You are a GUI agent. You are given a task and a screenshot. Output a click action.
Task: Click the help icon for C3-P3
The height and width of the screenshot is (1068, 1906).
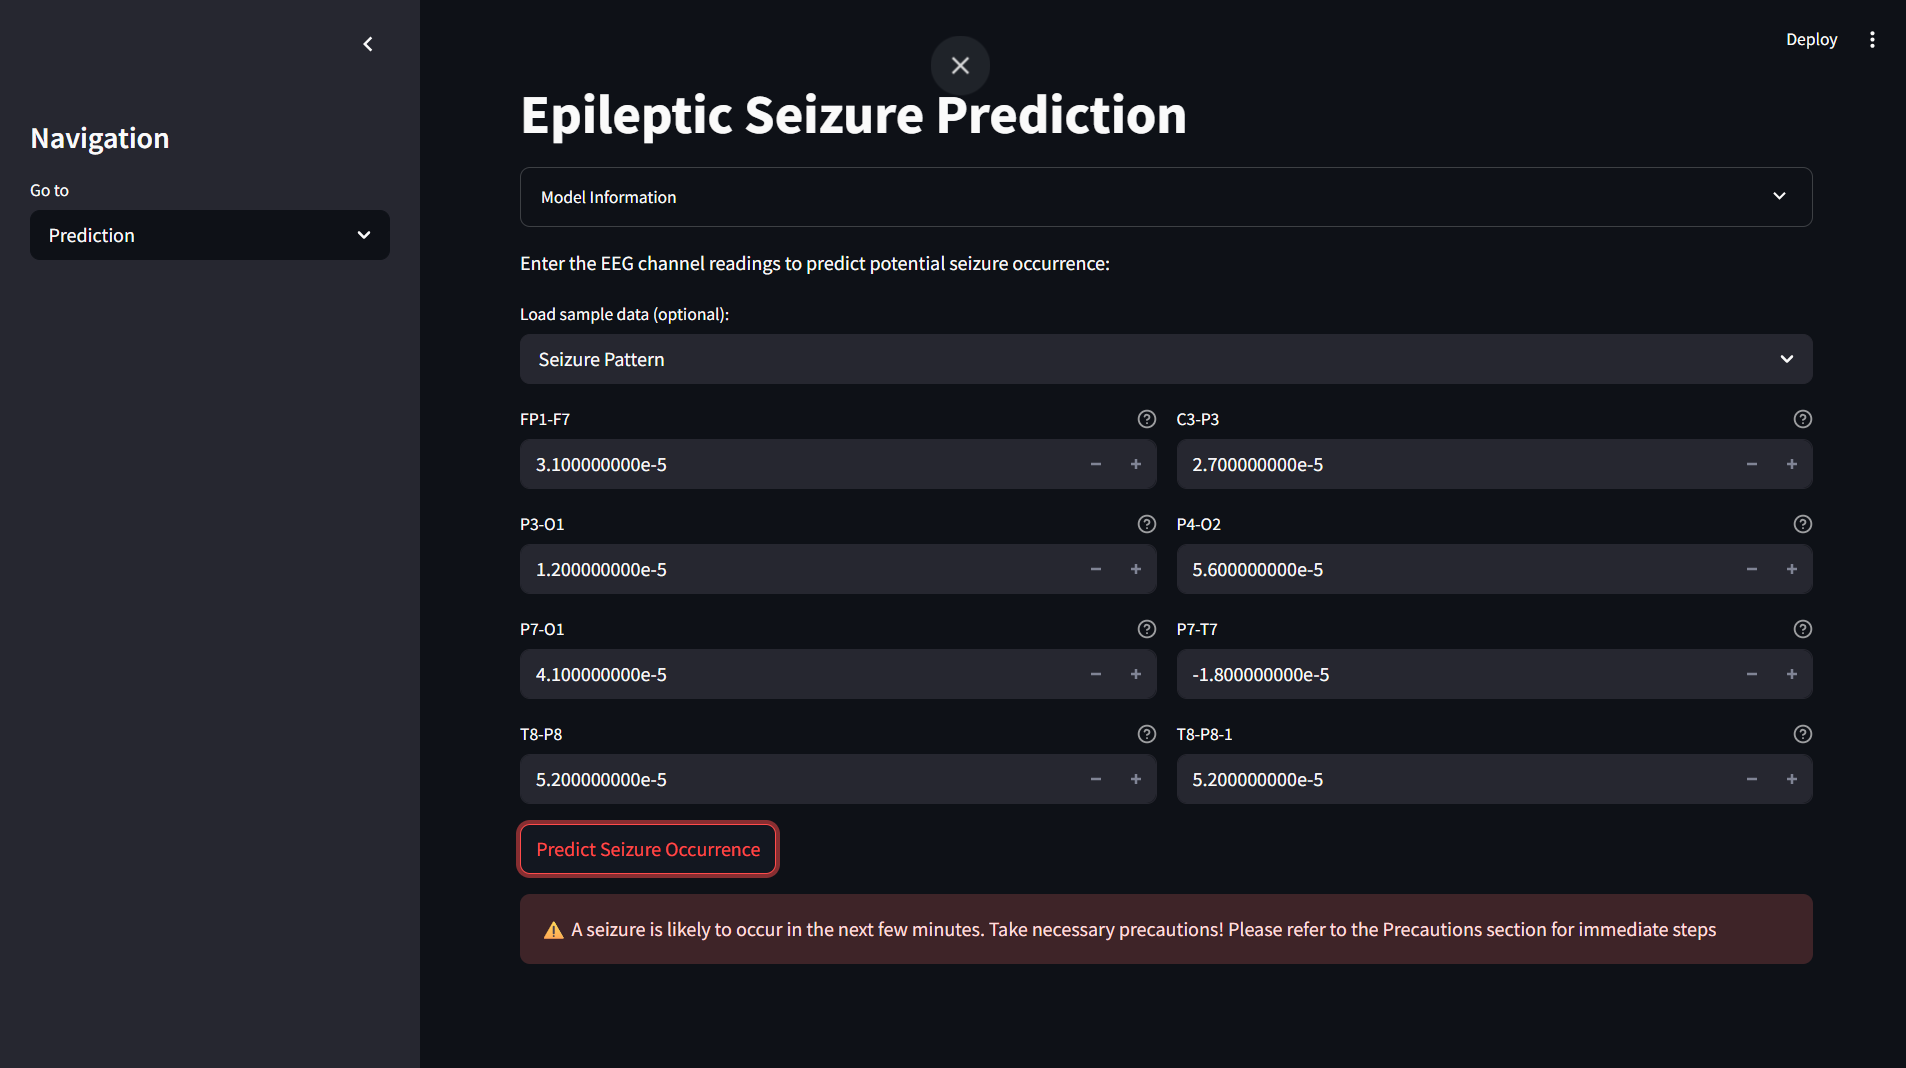click(x=1802, y=419)
